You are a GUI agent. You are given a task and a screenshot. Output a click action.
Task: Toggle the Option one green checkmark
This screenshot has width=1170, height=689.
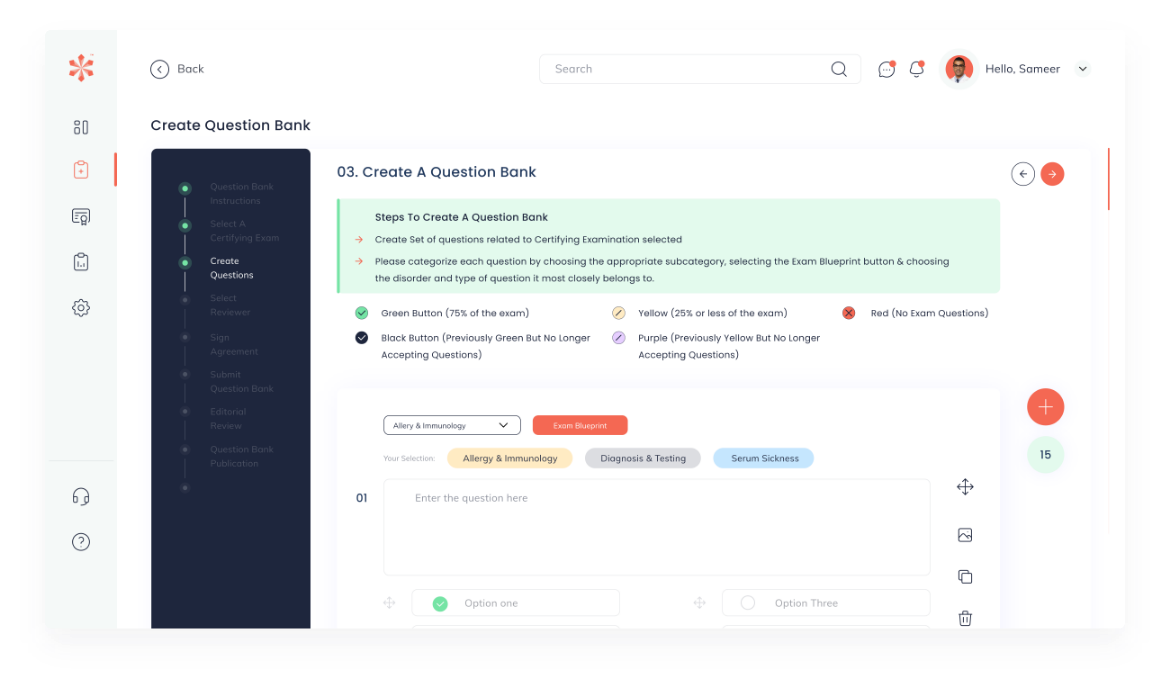(440, 603)
